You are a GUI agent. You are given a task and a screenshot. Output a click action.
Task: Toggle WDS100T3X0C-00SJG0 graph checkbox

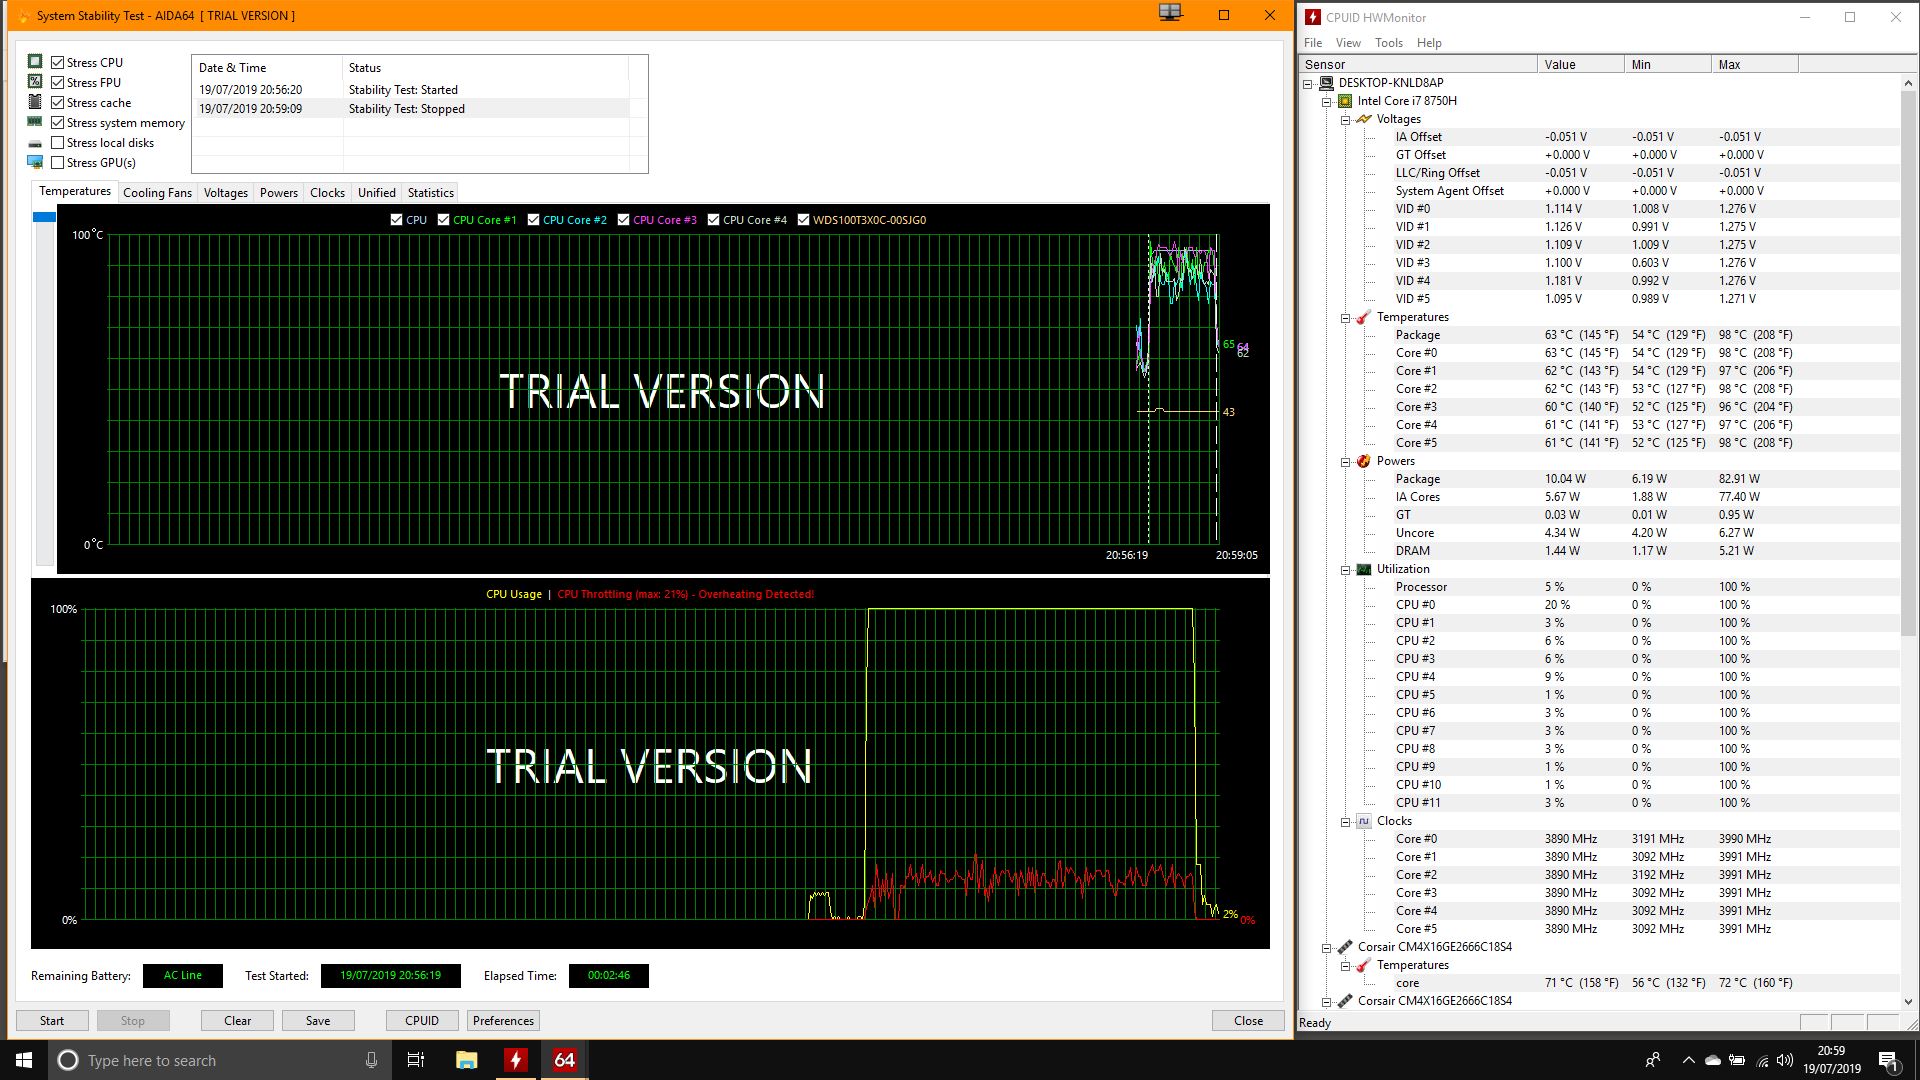(x=803, y=220)
